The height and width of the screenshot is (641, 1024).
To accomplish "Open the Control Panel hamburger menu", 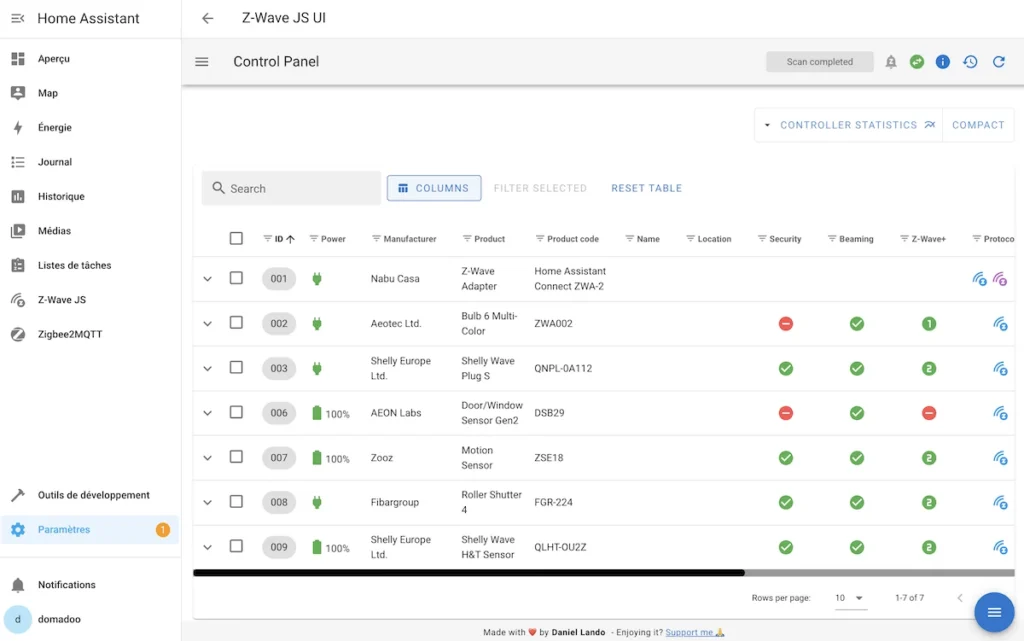I will (202, 61).
